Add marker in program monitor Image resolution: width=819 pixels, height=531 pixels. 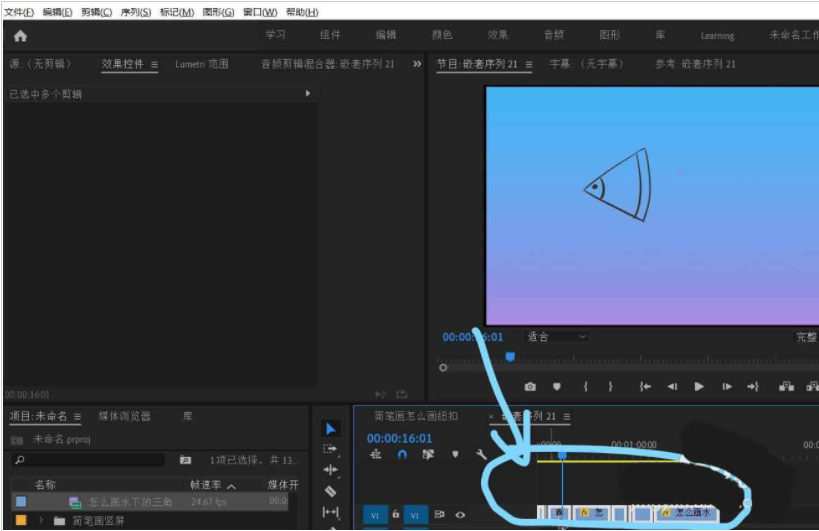pos(557,386)
